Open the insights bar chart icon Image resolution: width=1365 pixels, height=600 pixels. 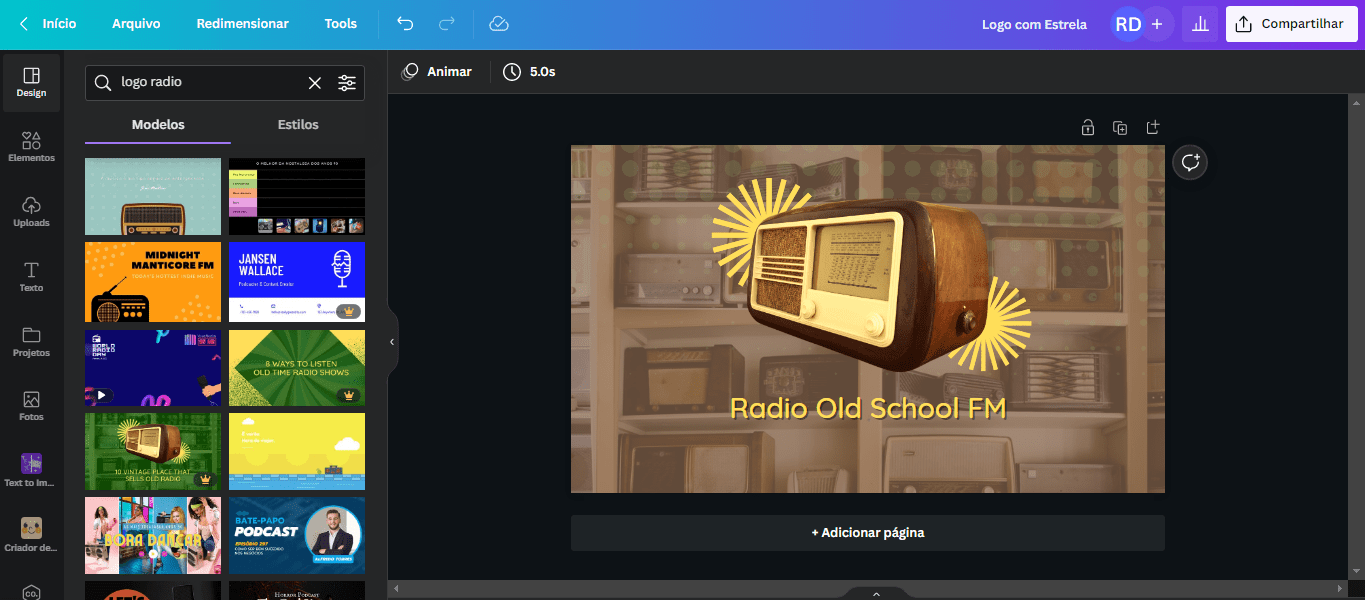coord(1200,23)
